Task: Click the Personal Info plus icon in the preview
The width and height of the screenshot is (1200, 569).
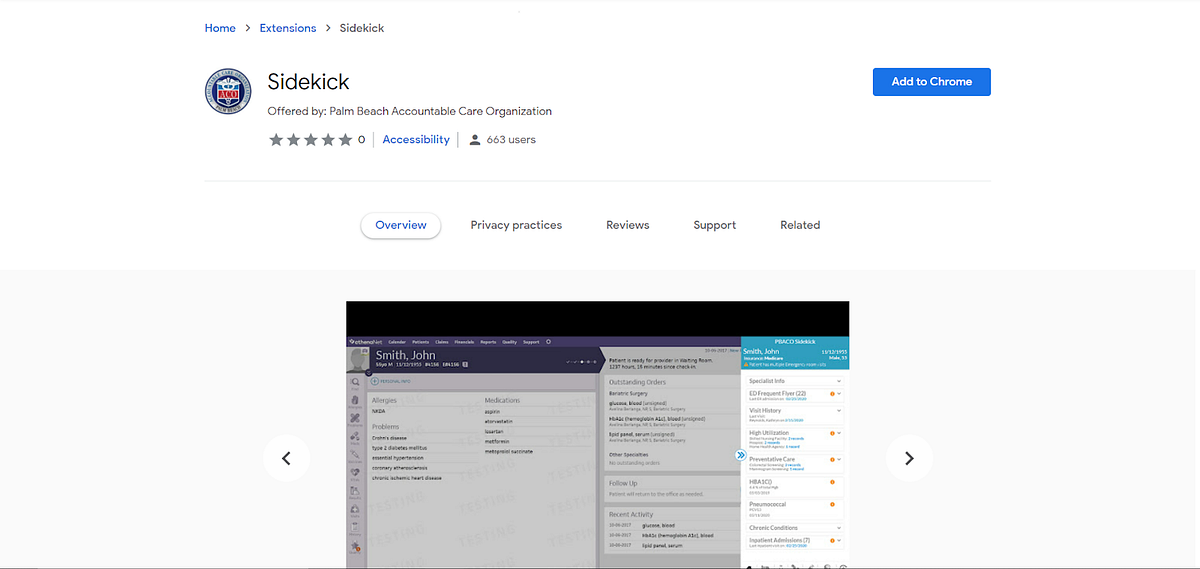Action: 374,381
